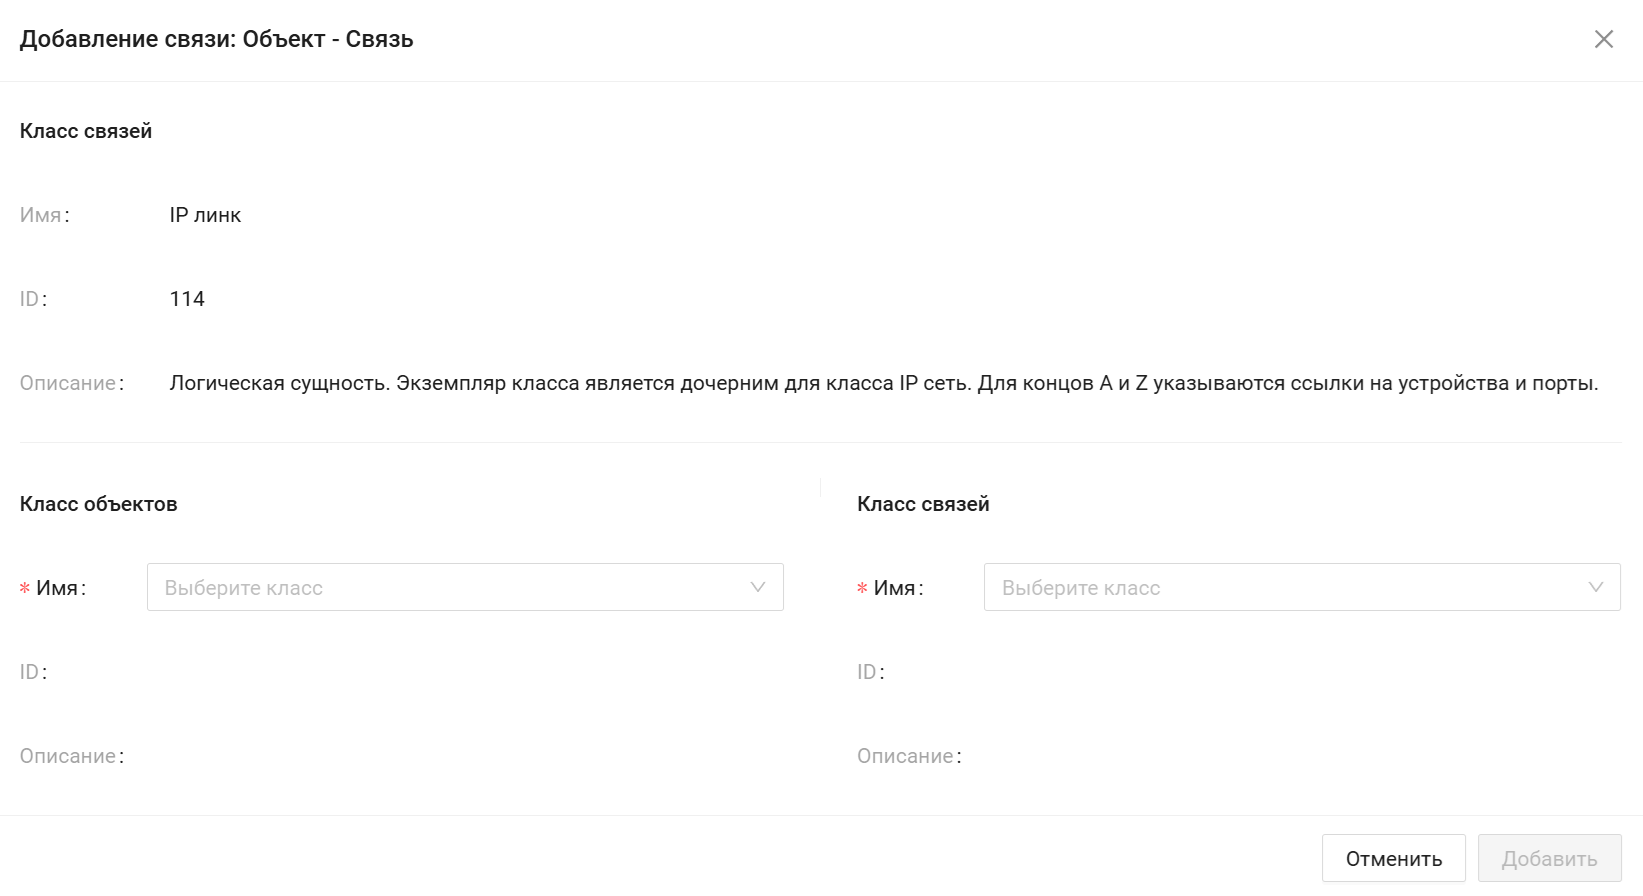Click the red asterisk of link class name

point(862,589)
